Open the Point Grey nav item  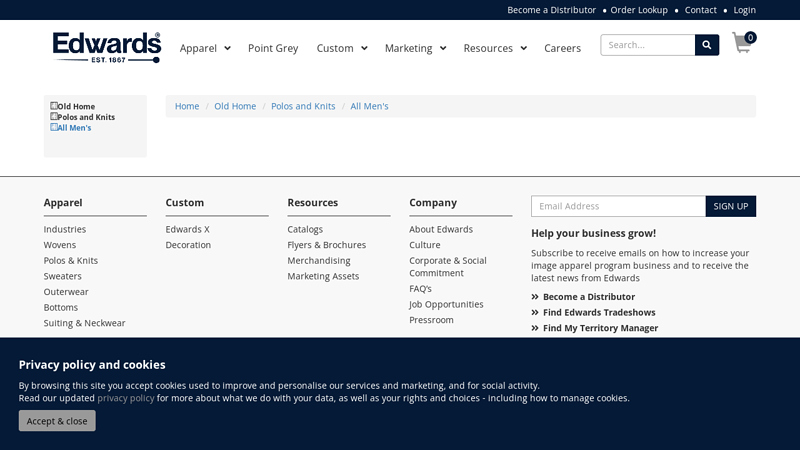pyautogui.click(x=273, y=48)
